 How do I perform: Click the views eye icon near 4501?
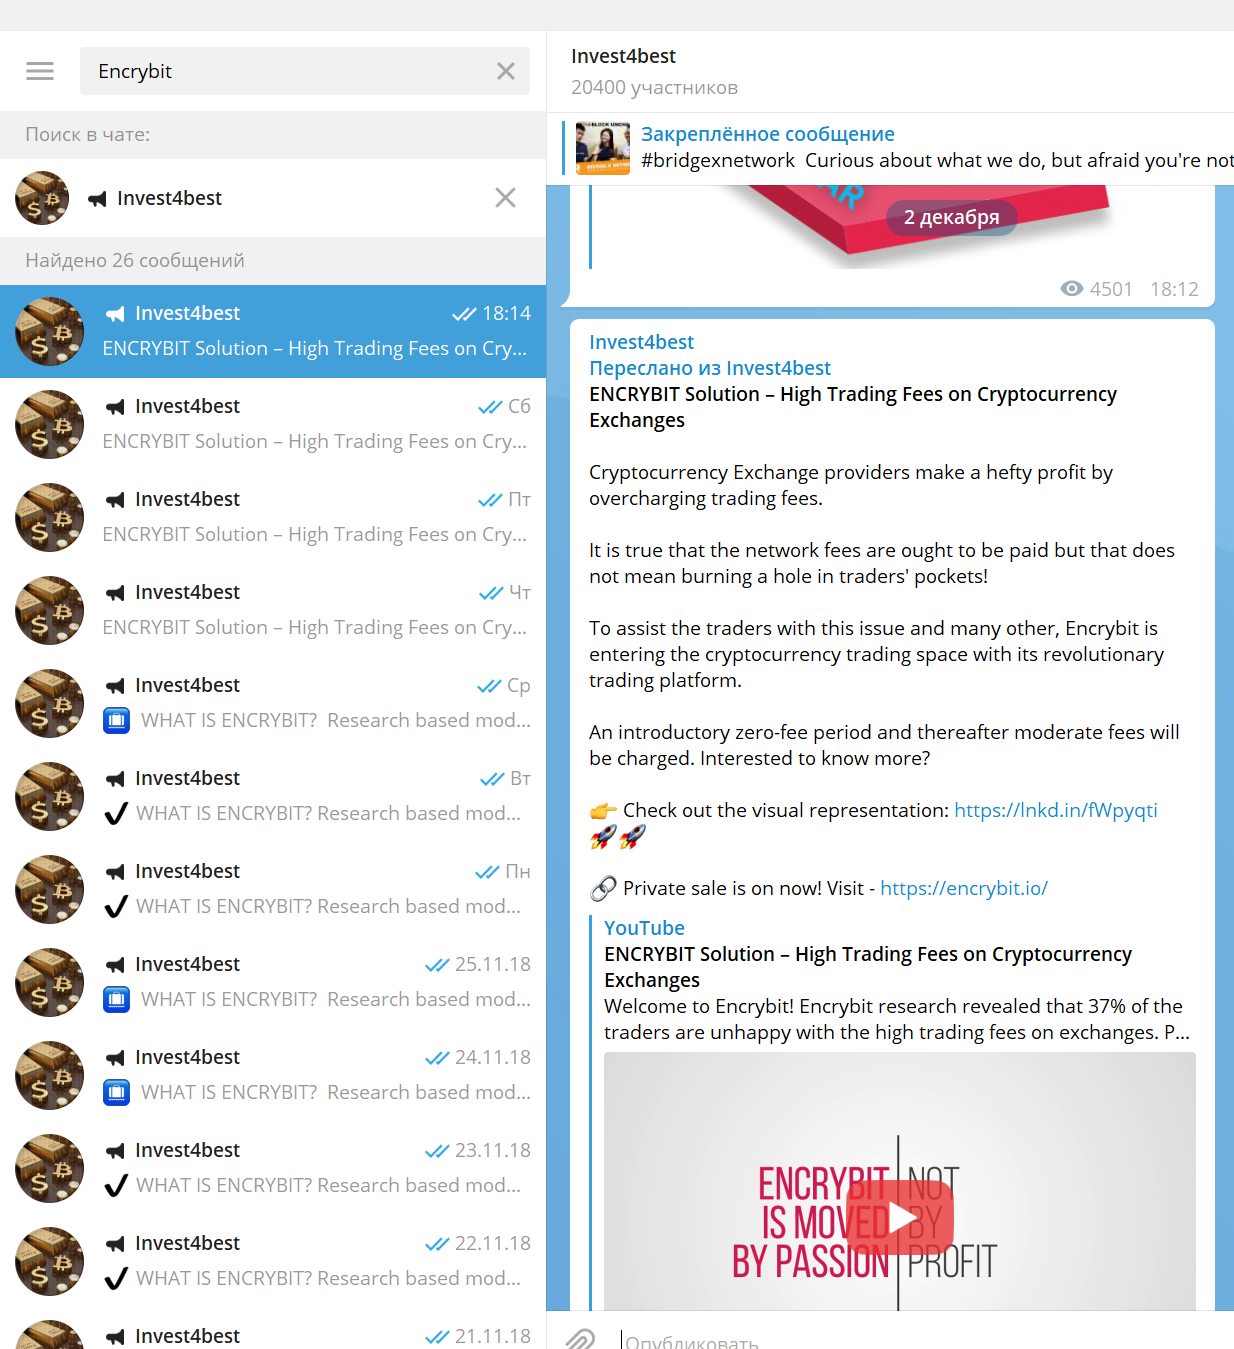tap(1072, 289)
